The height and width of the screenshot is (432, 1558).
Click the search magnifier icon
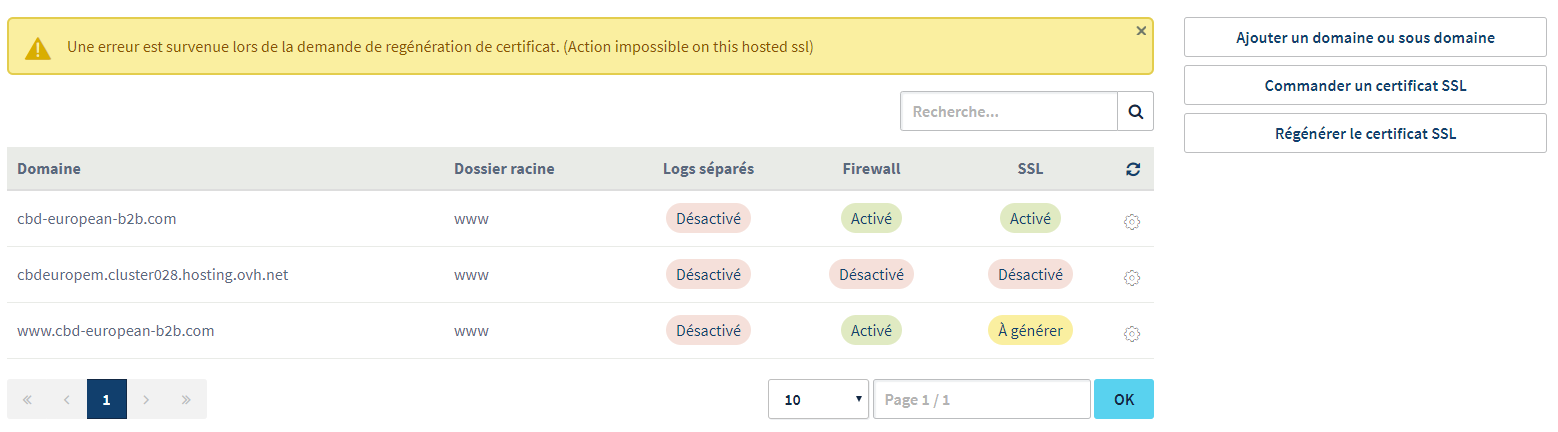(x=1135, y=112)
